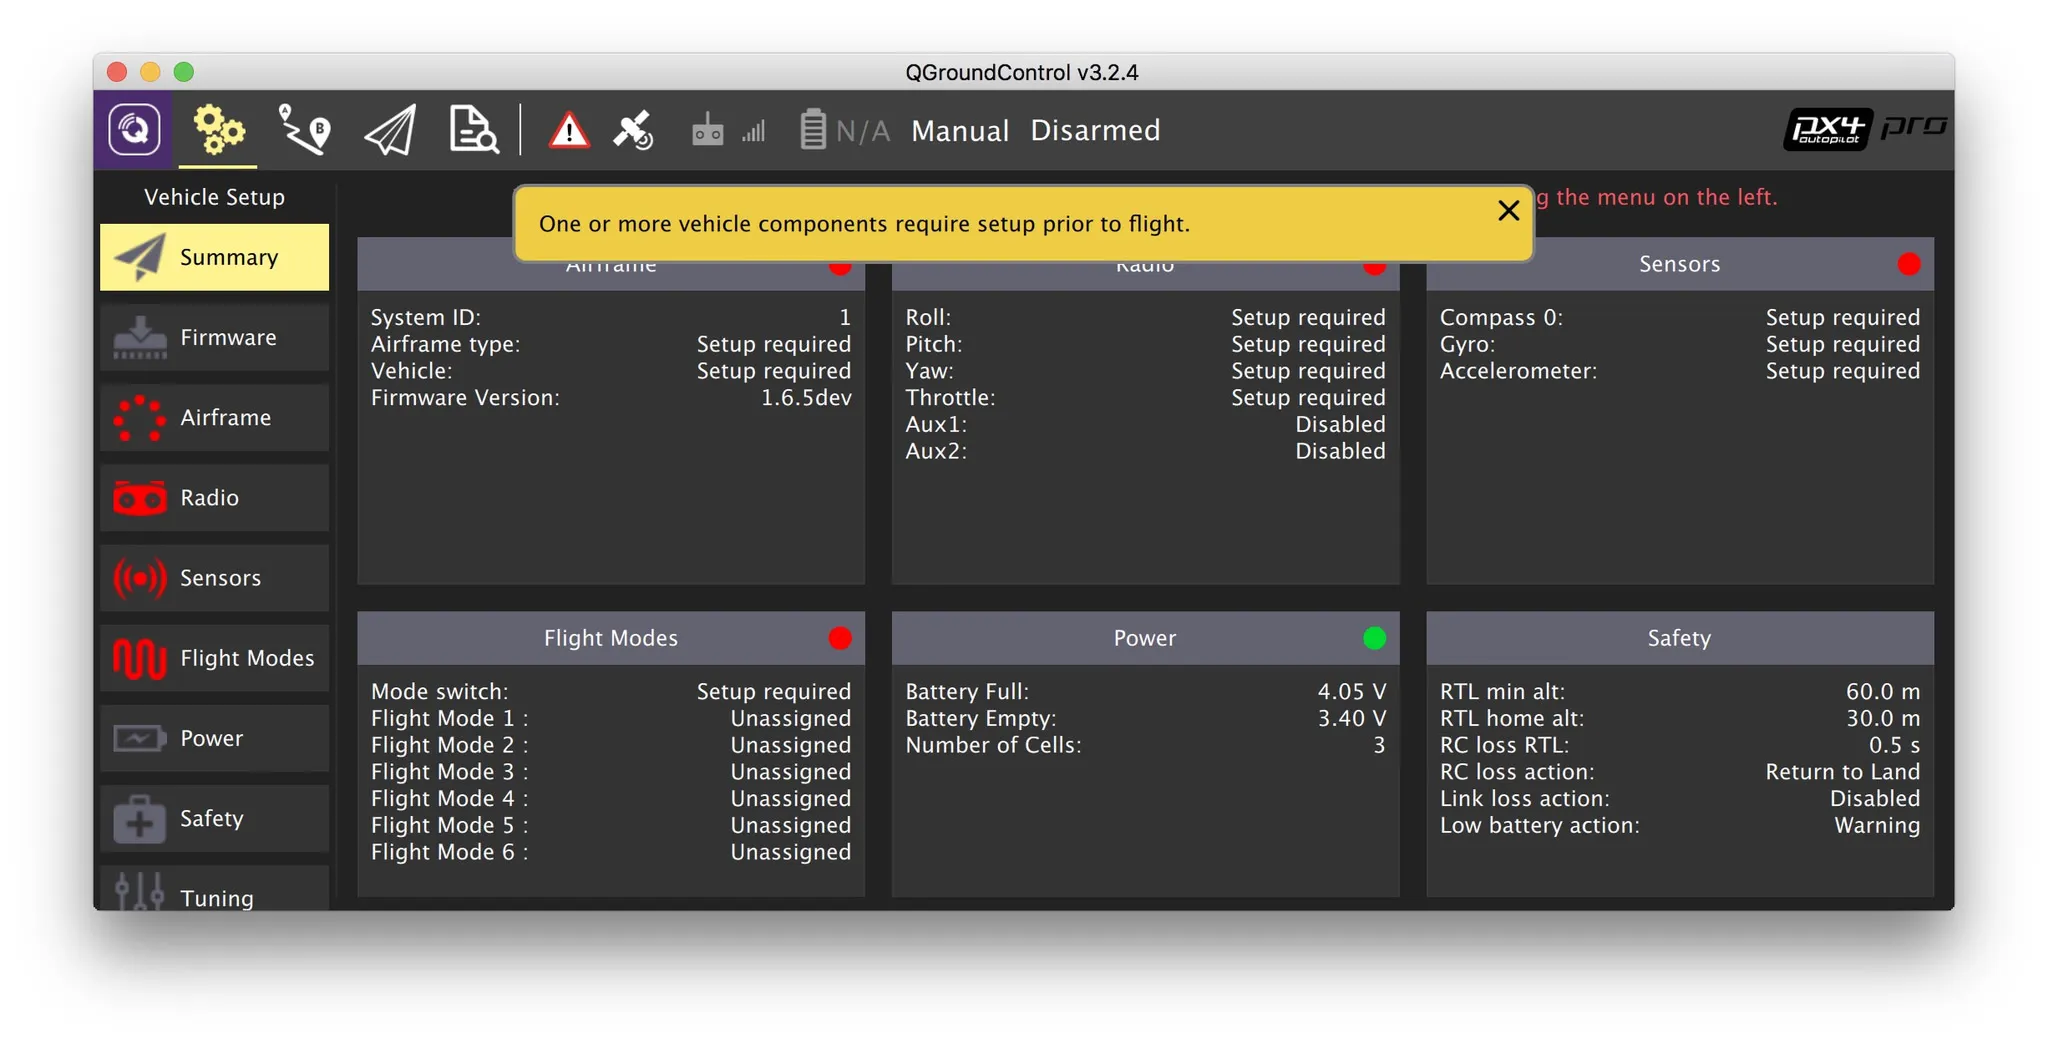Open the Airframe setup page

[214, 418]
